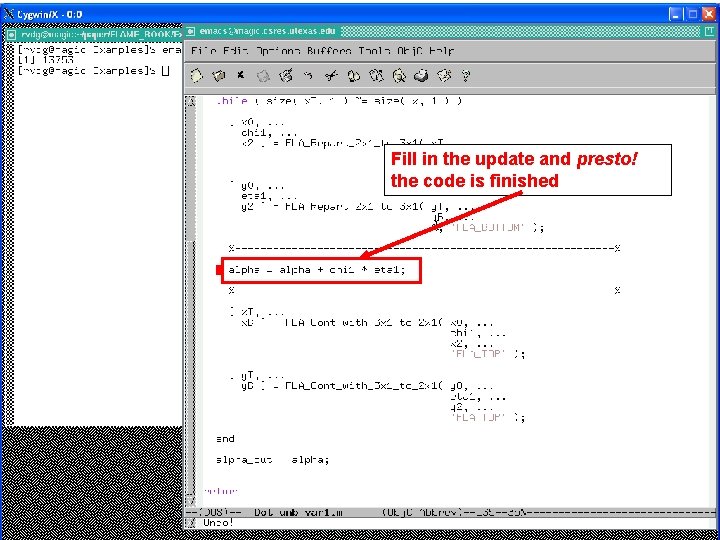
Task: Click the terminal window's vertical scrollbar
Action: click(x=9, y=234)
